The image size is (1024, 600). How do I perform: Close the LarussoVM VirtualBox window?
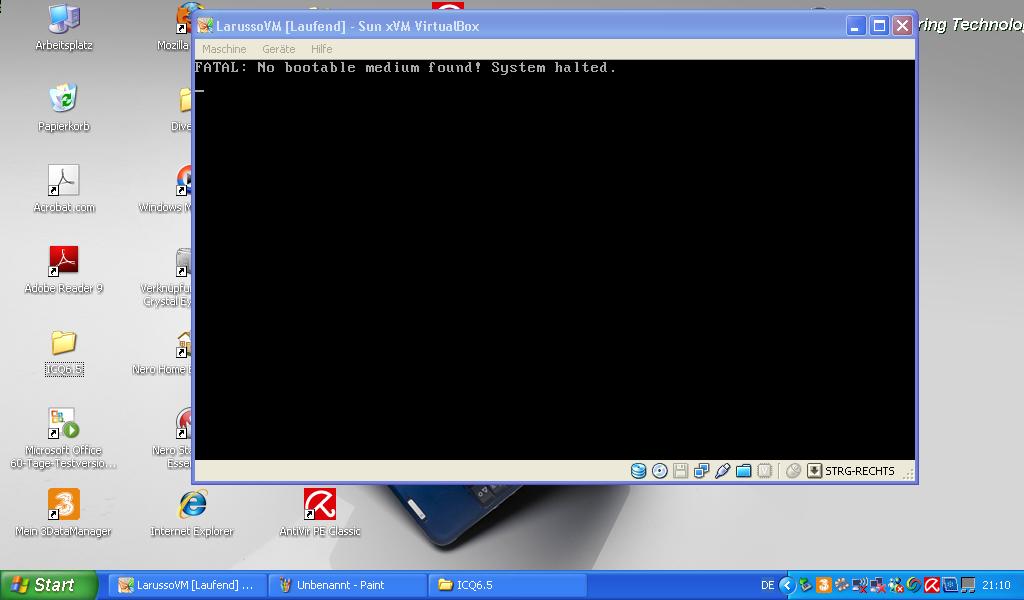point(903,26)
